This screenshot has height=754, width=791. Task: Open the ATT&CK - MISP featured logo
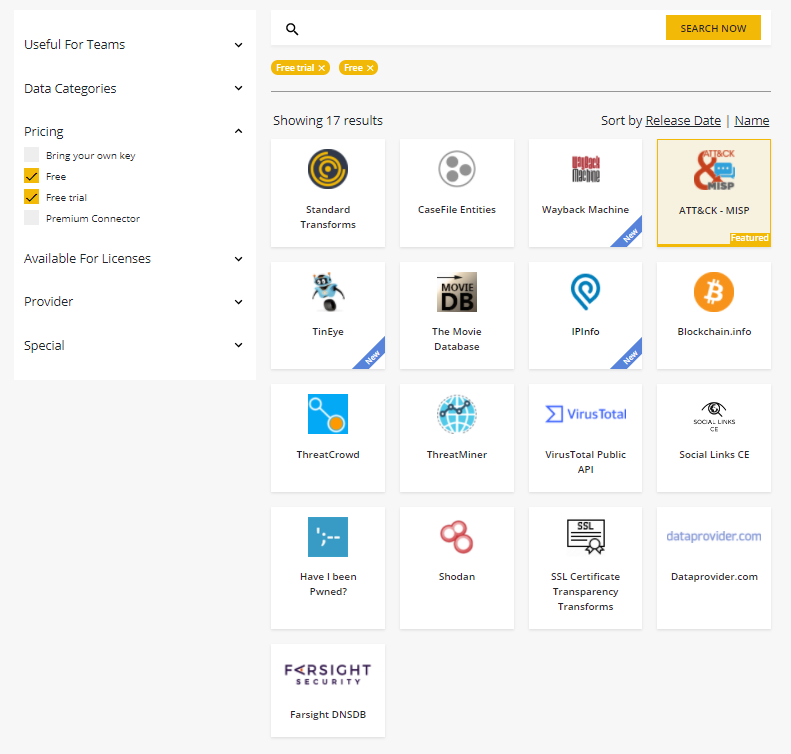tap(714, 170)
